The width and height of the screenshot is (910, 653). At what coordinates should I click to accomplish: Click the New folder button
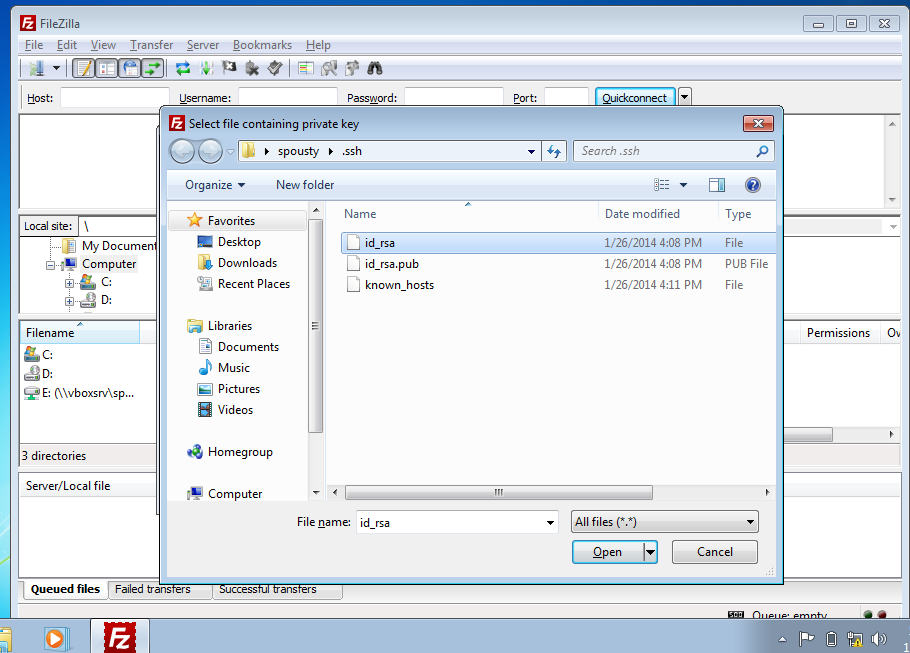click(305, 185)
